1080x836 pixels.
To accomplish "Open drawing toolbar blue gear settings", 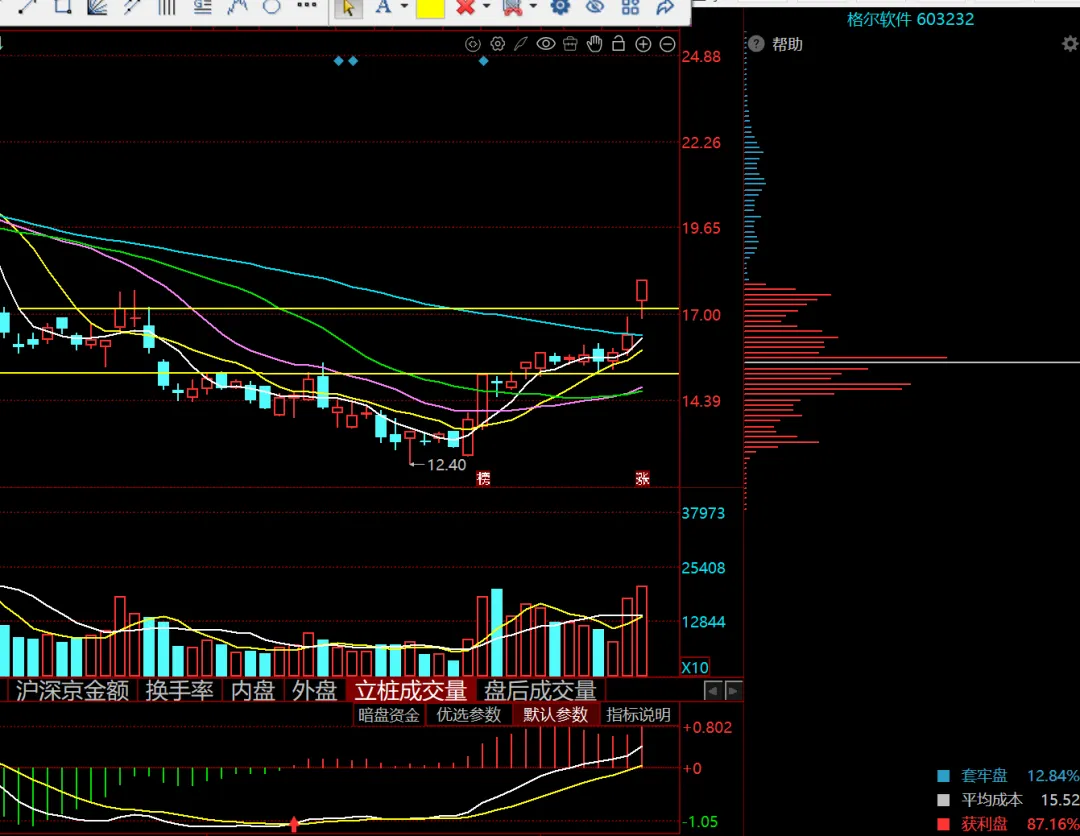I will (x=560, y=7).
